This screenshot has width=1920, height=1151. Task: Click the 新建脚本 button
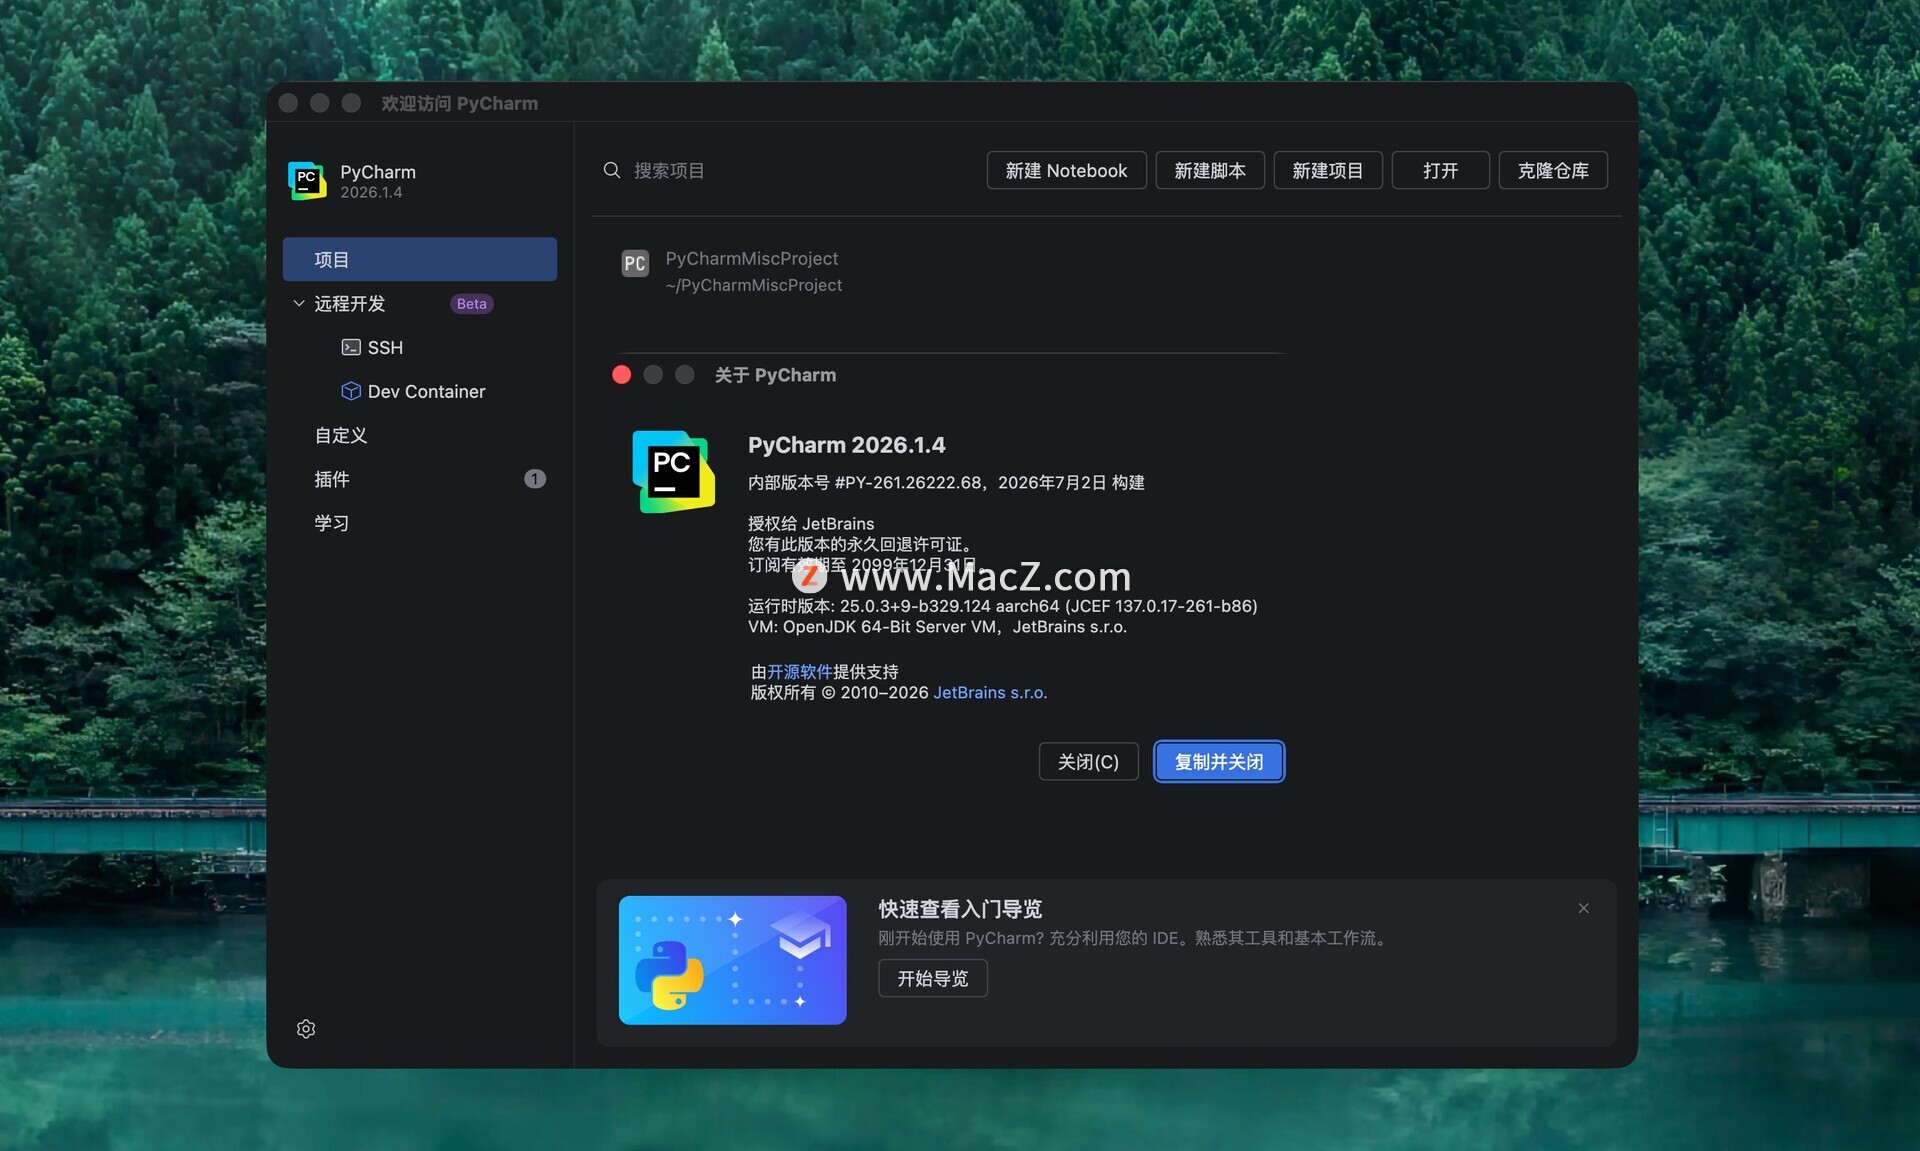[1210, 170]
